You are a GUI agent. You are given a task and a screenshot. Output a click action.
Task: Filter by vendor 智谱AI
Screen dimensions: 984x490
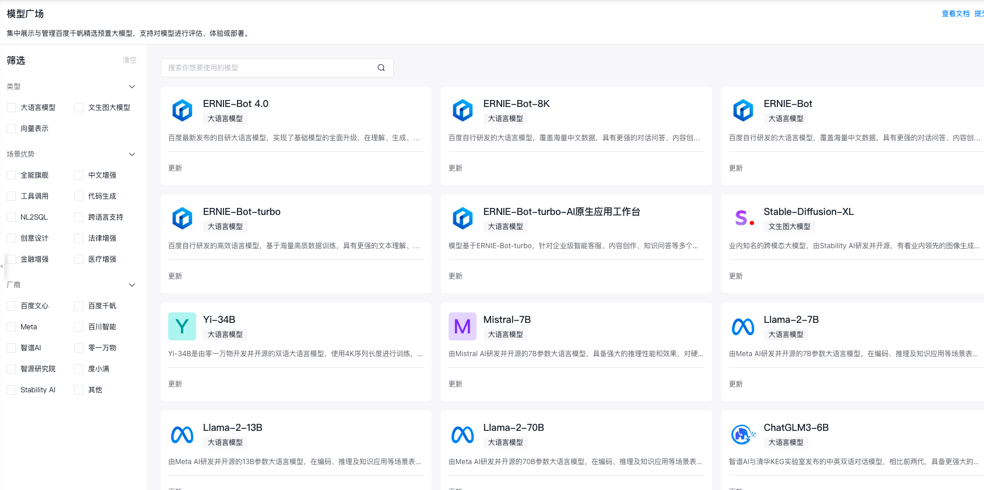tap(11, 348)
